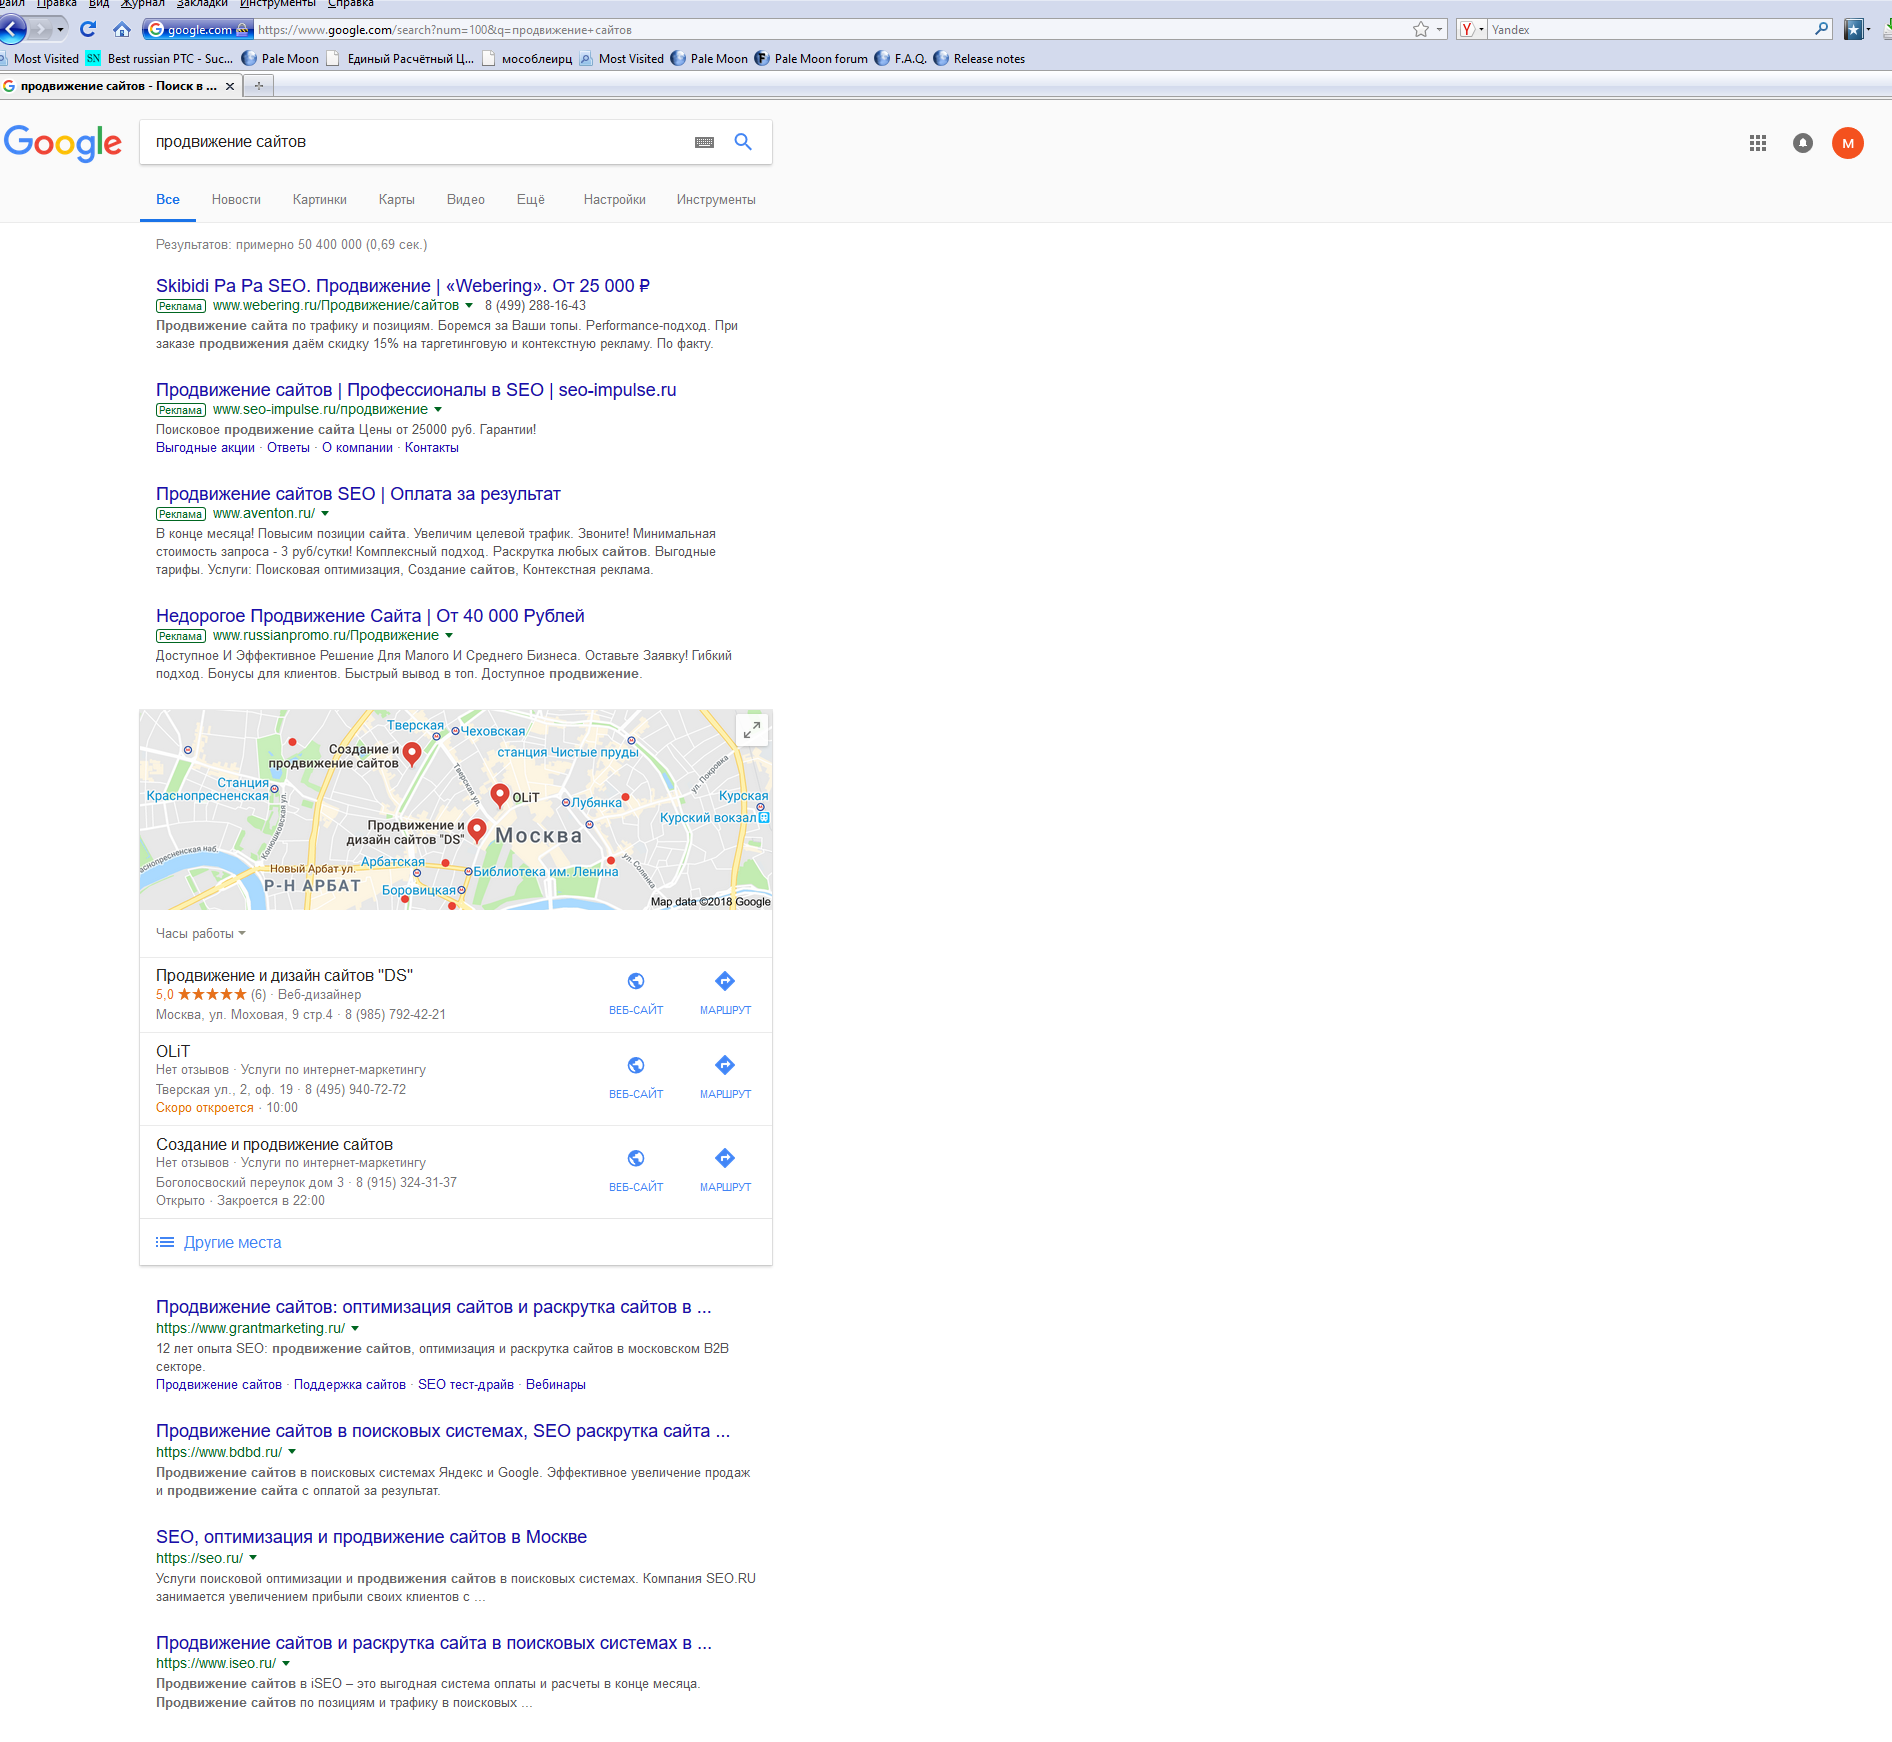Image resolution: width=1892 pixels, height=1742 pixels.
Task: Open the Недорогое Продвижение Сайта ad link
Action: pyautogui.click(x=370, y=616)
